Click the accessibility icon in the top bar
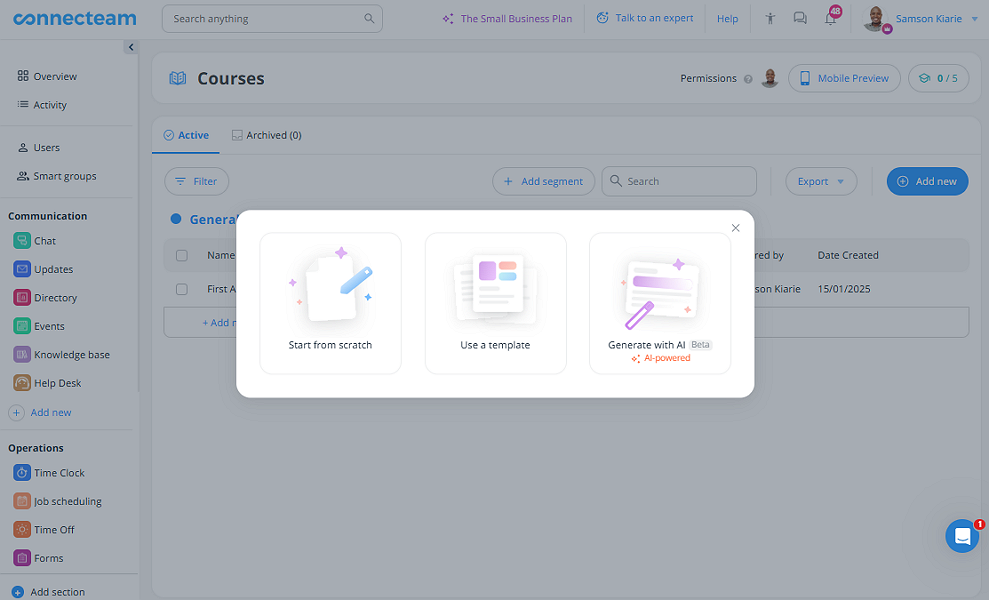 769,17
